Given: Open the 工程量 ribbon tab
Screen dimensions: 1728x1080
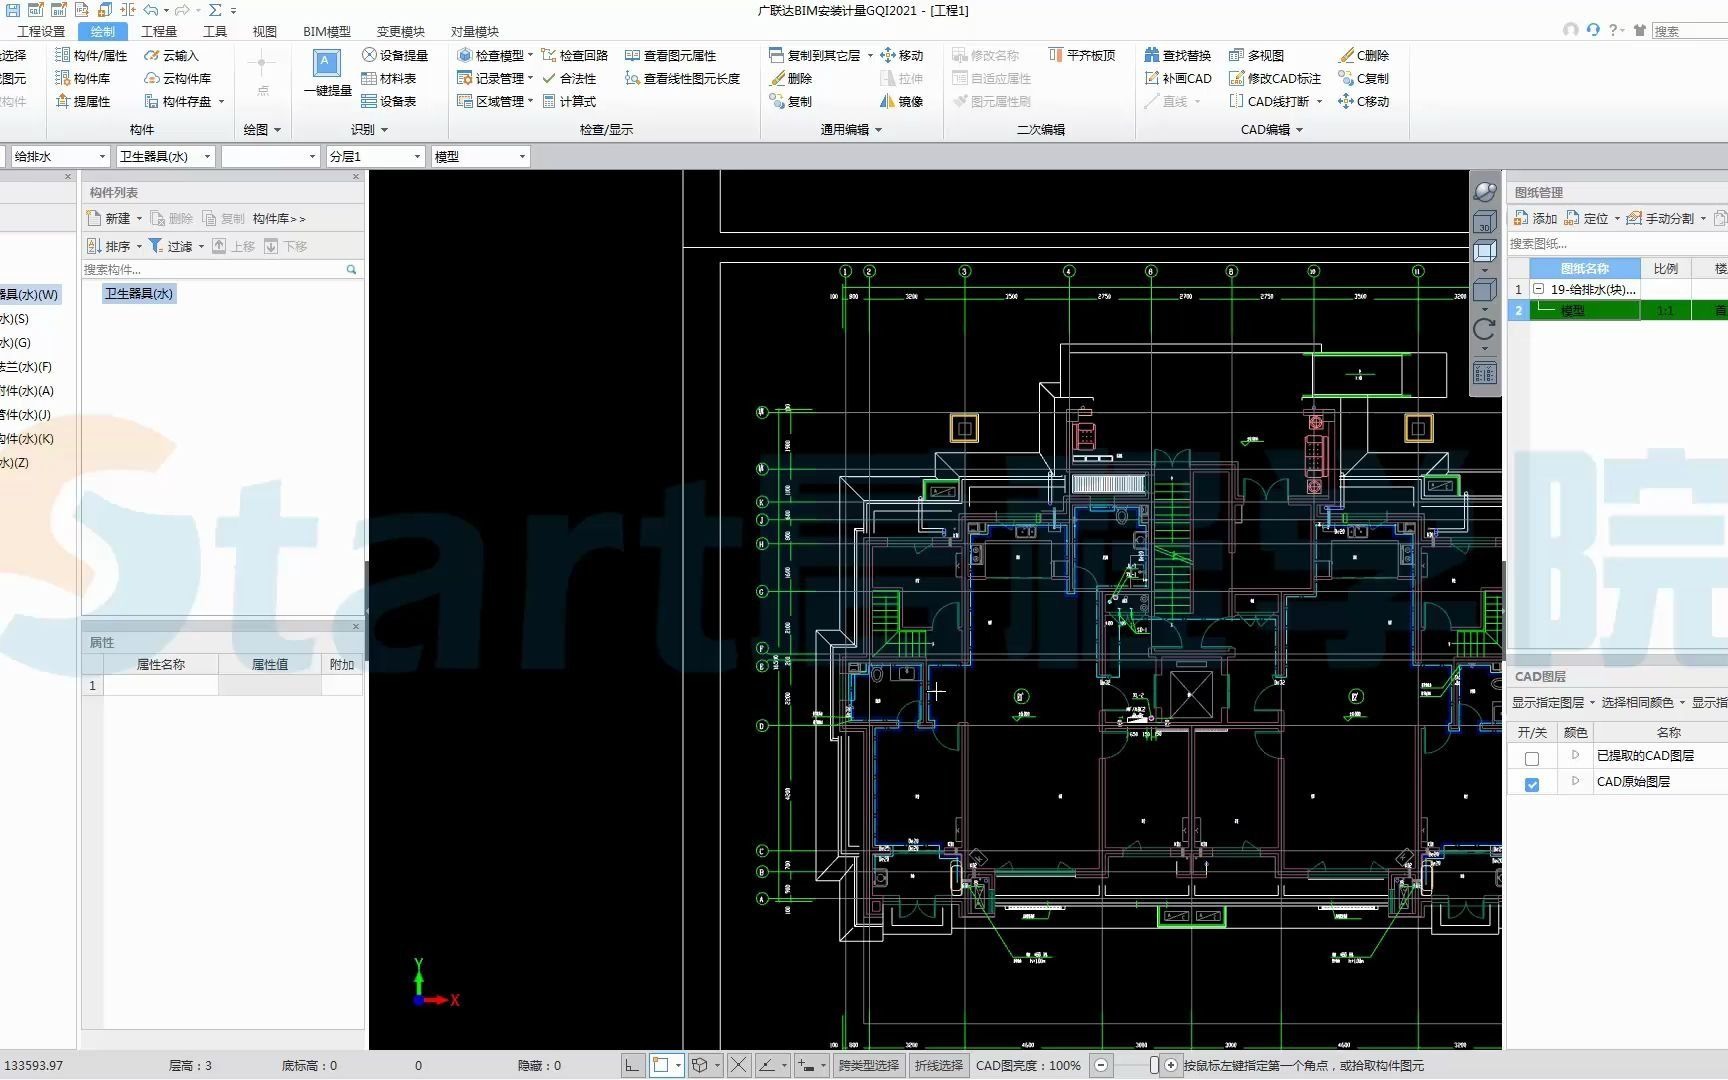Looking at the screenshot, I should pos(159,32).
